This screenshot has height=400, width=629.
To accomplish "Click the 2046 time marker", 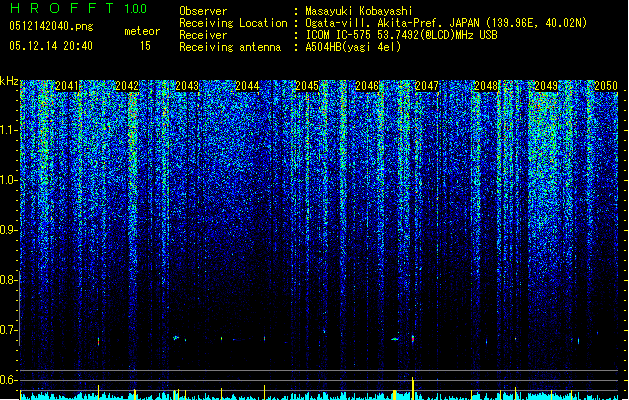I will (x=367, y=86).
